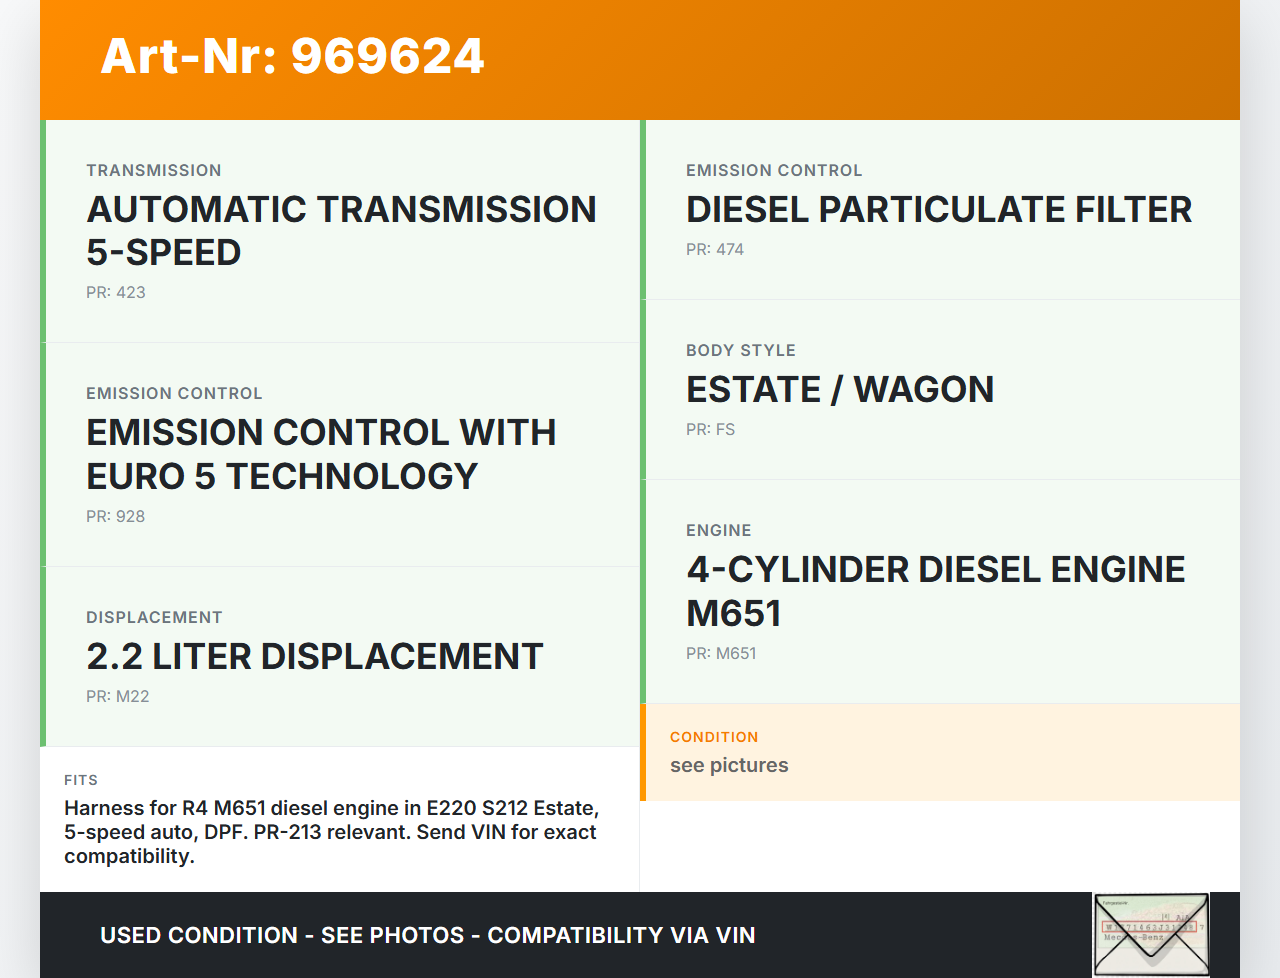Click the Estate / Wagon body style title
Image resolution: width=1280 pixels, height=978 pixels.
(x=839, y=389)
